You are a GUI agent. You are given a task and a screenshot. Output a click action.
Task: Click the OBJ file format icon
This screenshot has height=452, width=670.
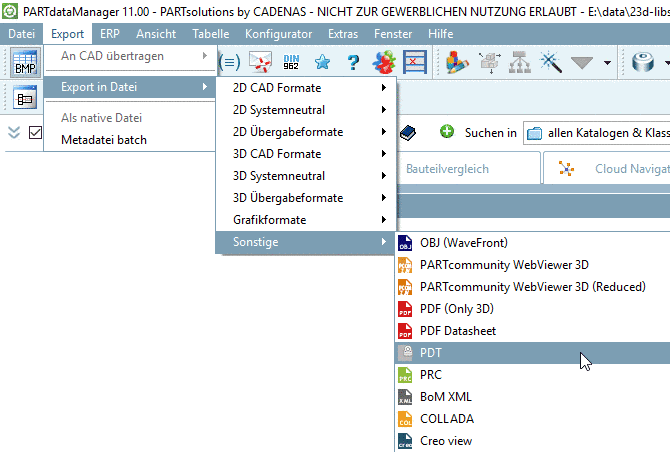pyautogui.click(x=405, y=243)
